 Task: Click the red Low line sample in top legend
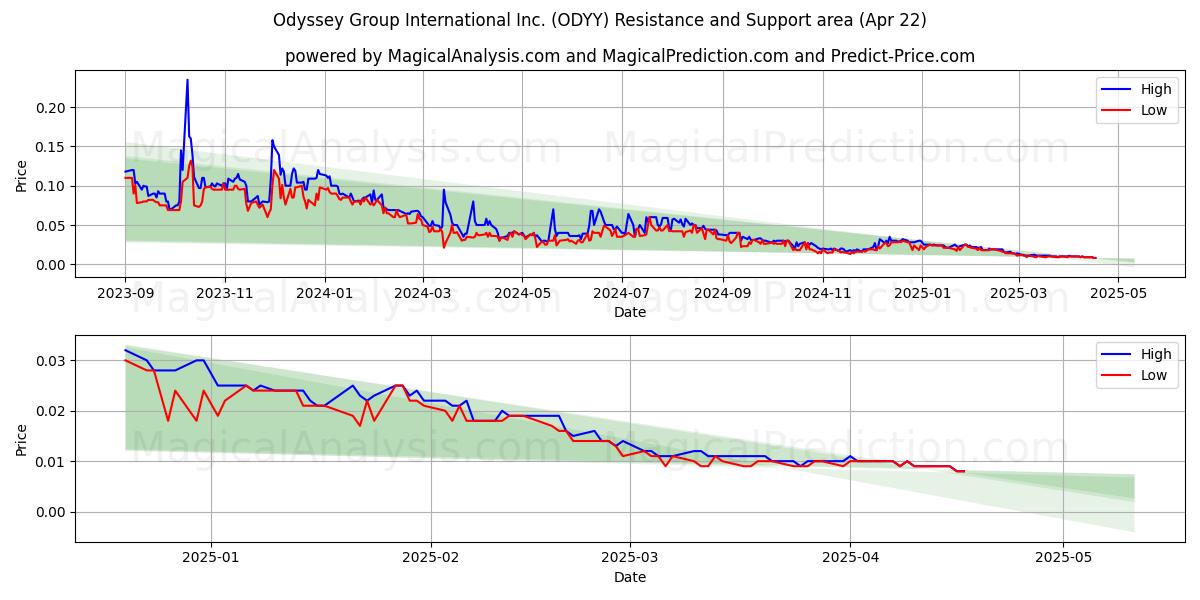(x=1117, y=111)
